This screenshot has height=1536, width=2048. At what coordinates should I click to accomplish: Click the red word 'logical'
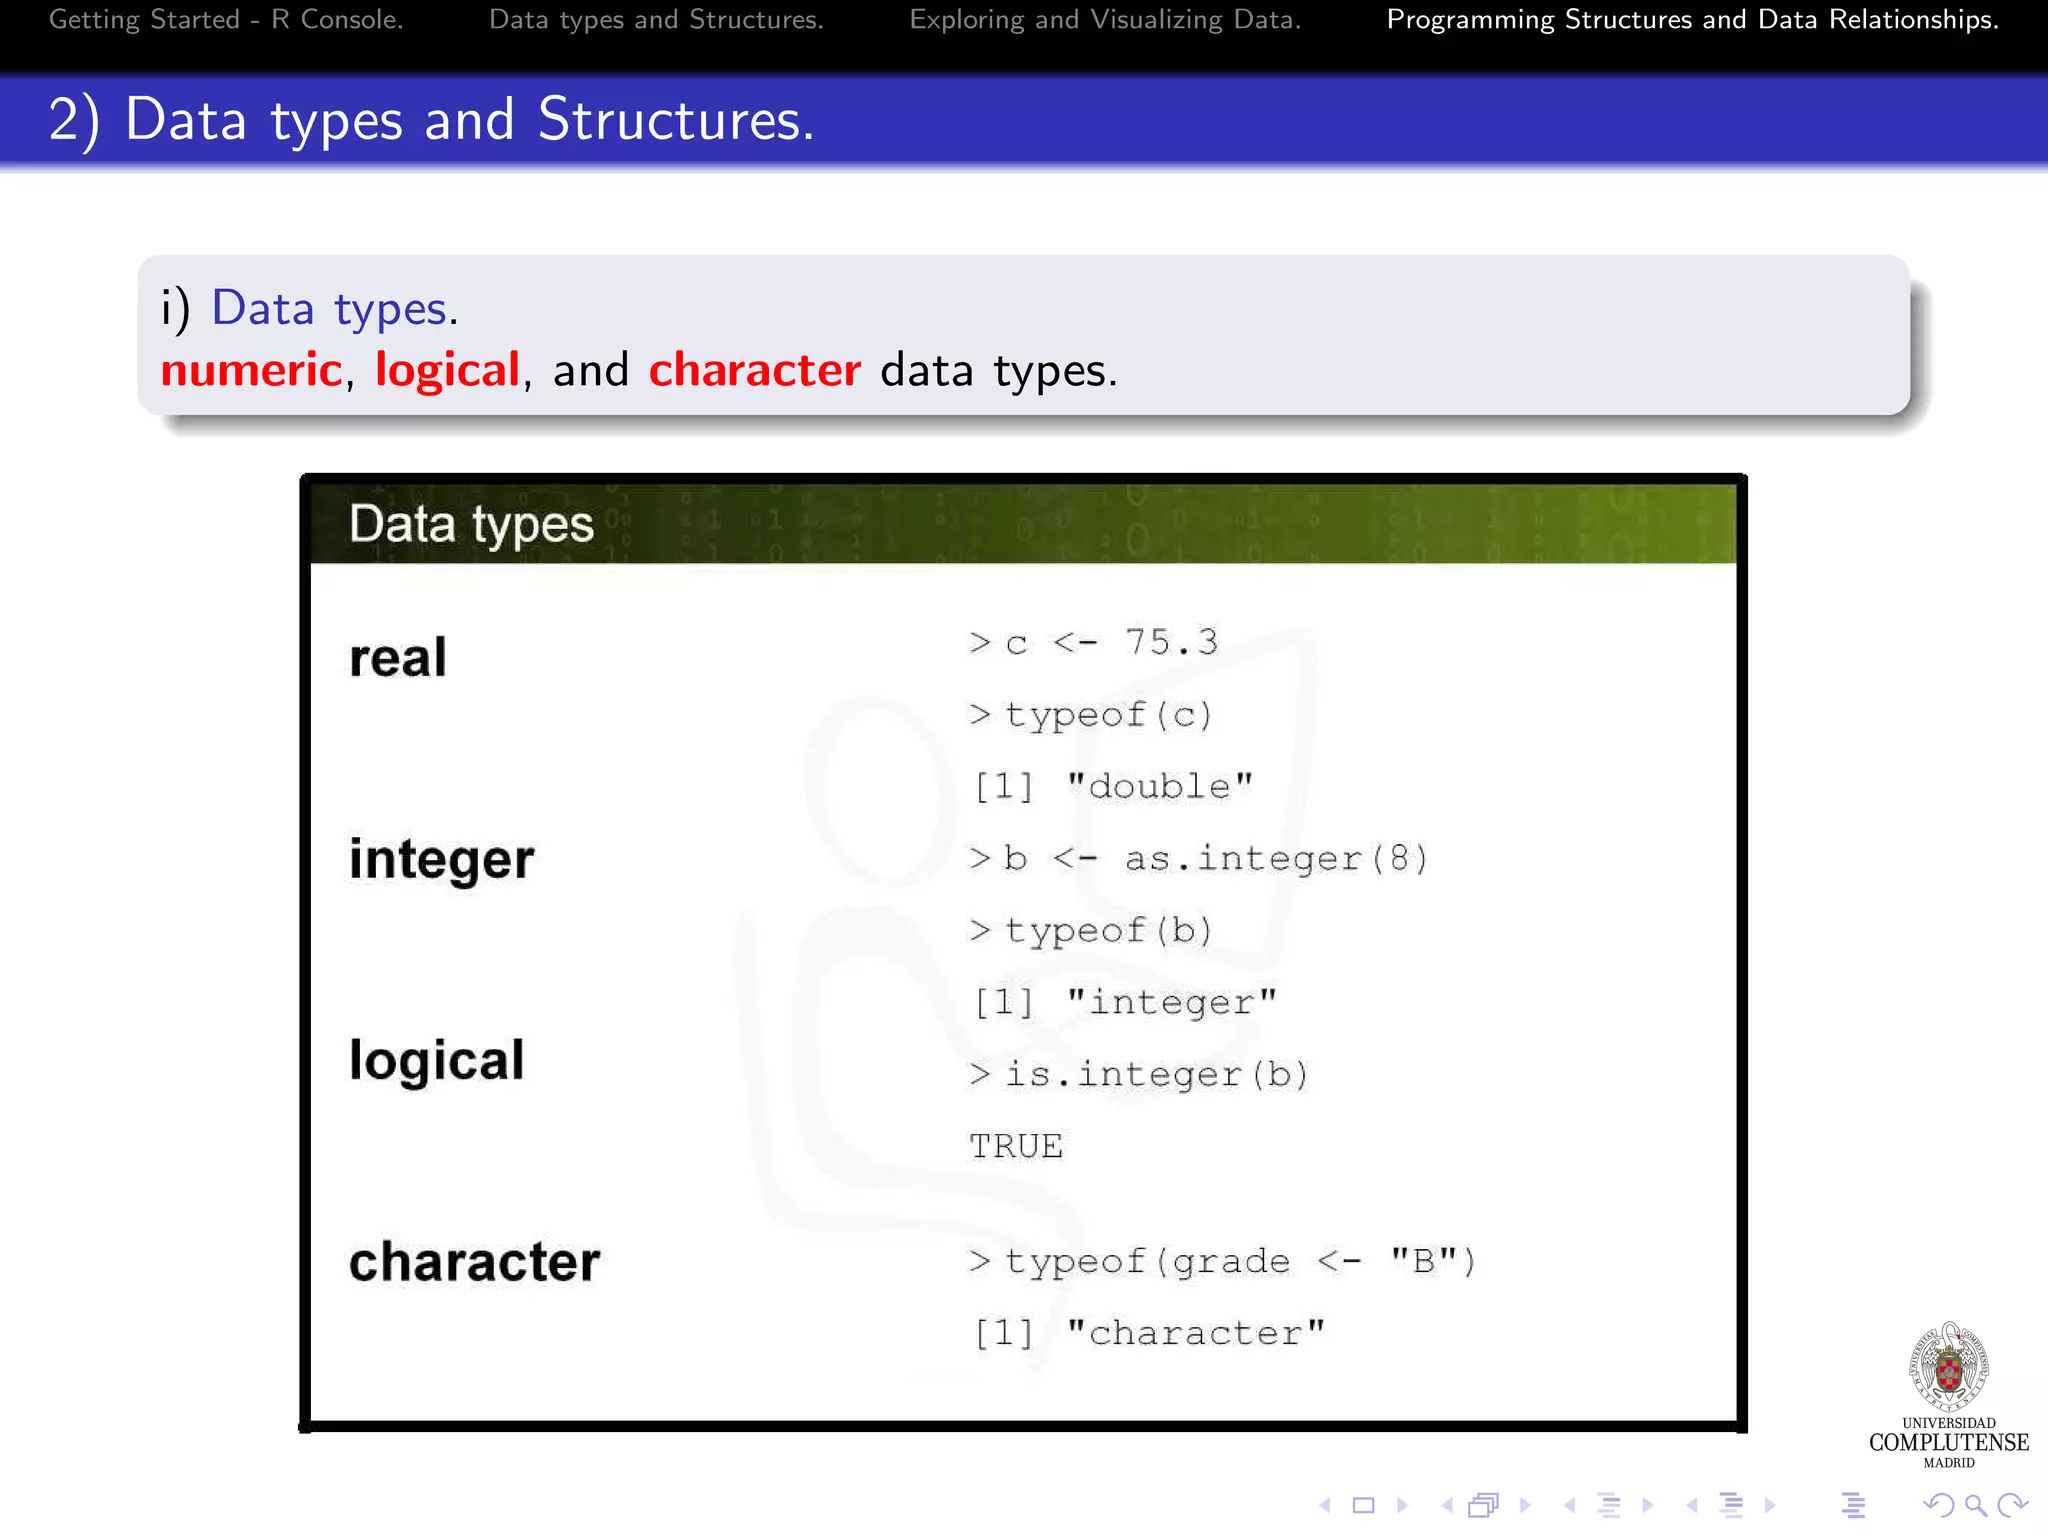[447, 370]
